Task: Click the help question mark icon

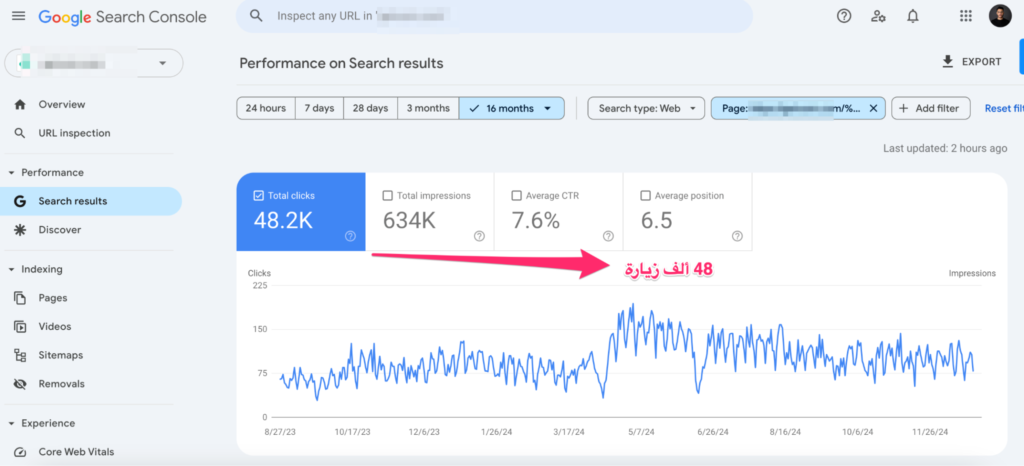Action: (844, 16)
